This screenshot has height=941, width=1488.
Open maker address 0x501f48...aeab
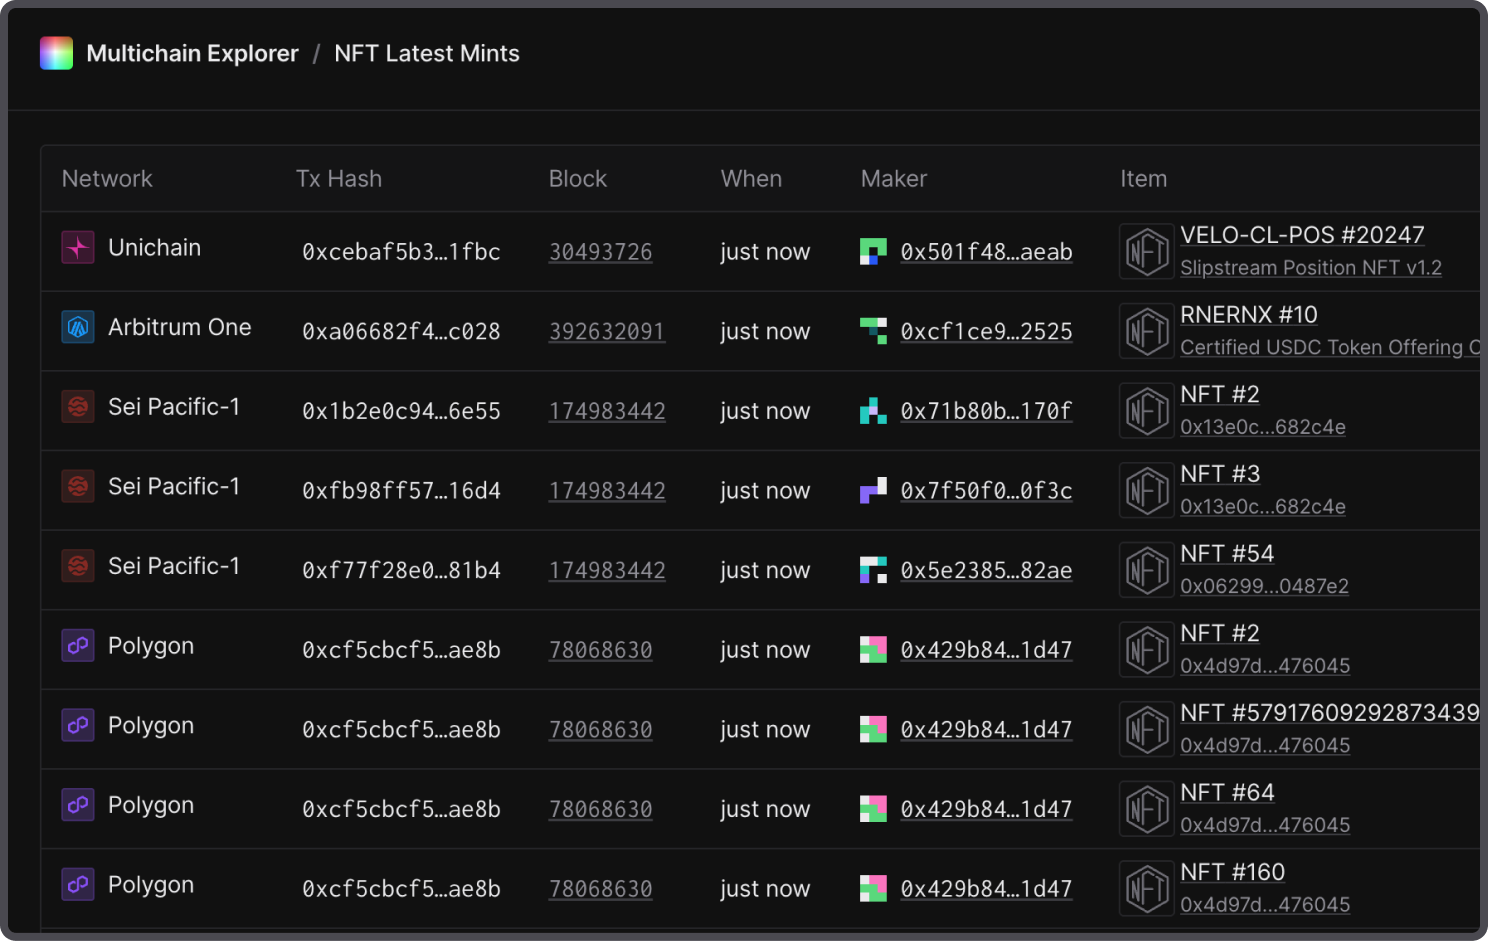coord(986,252)
